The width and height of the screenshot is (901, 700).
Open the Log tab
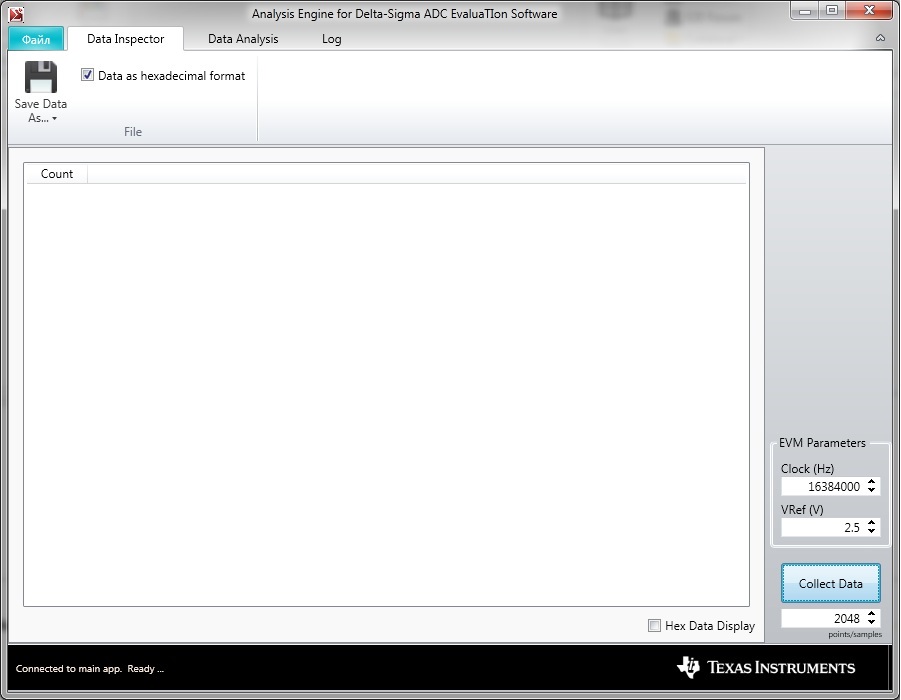pos(332,39)
